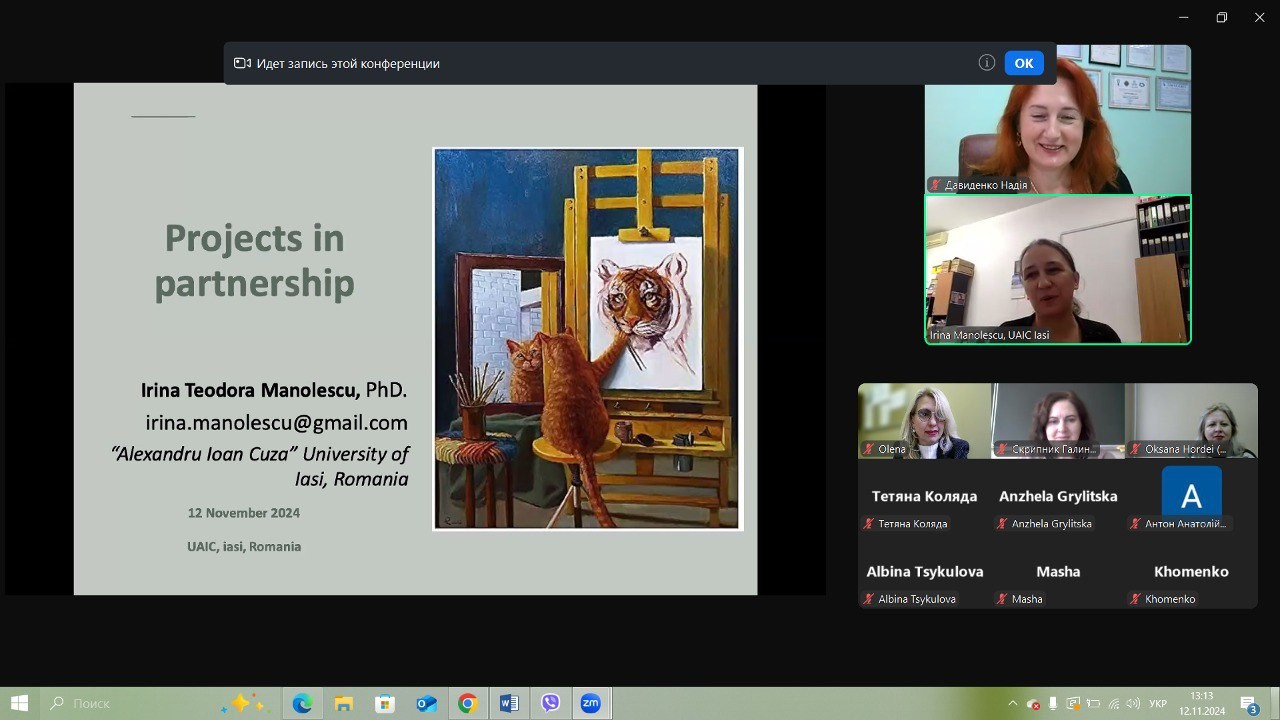Click the irina.manolescu@gmail.com email on slide
Image resolution: width=1280 pixels, height=720 pixels.
coord(277,422)
